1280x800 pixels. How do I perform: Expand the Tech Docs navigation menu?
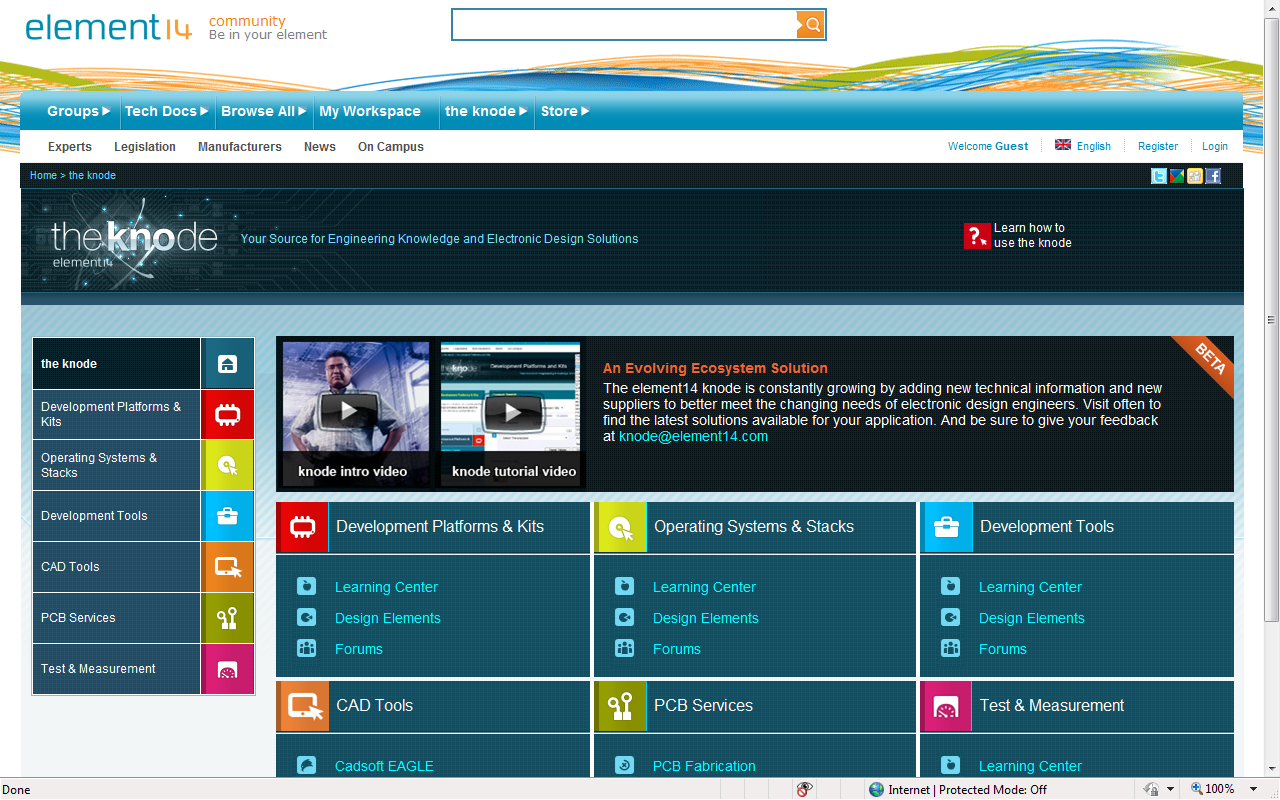[x=166, y=111]
